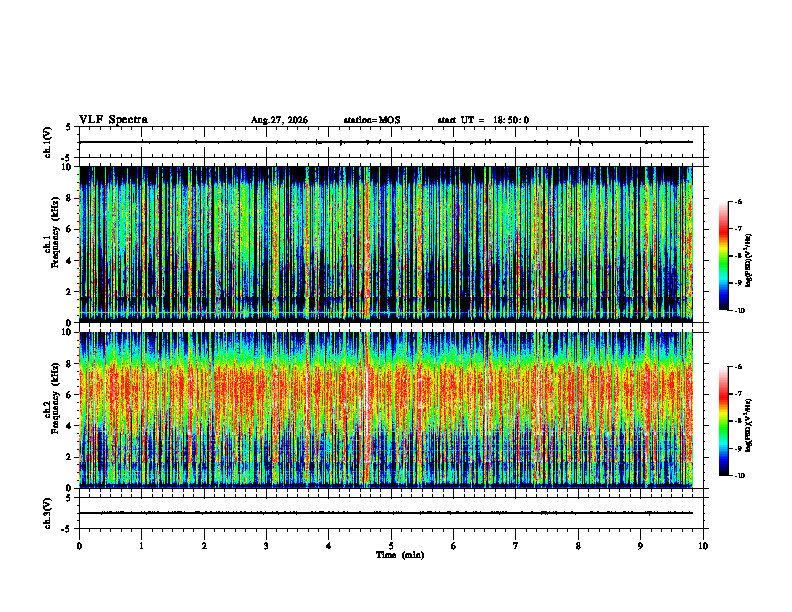The height and width of the screenshot is (612, 792).
Task: Click the start UT 18:50:0 label
Action: pyautogui.click(x=483, y=120)
